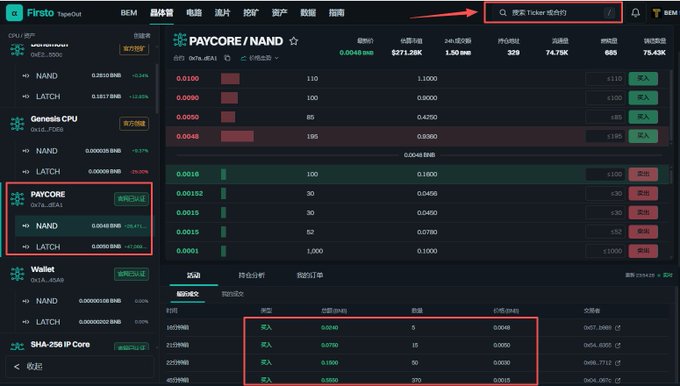Image resolution: width=680 pixels, height=386 pixels.
Task: Sell at the 0.0015 row with quantity 52
Action: point(643,232)
